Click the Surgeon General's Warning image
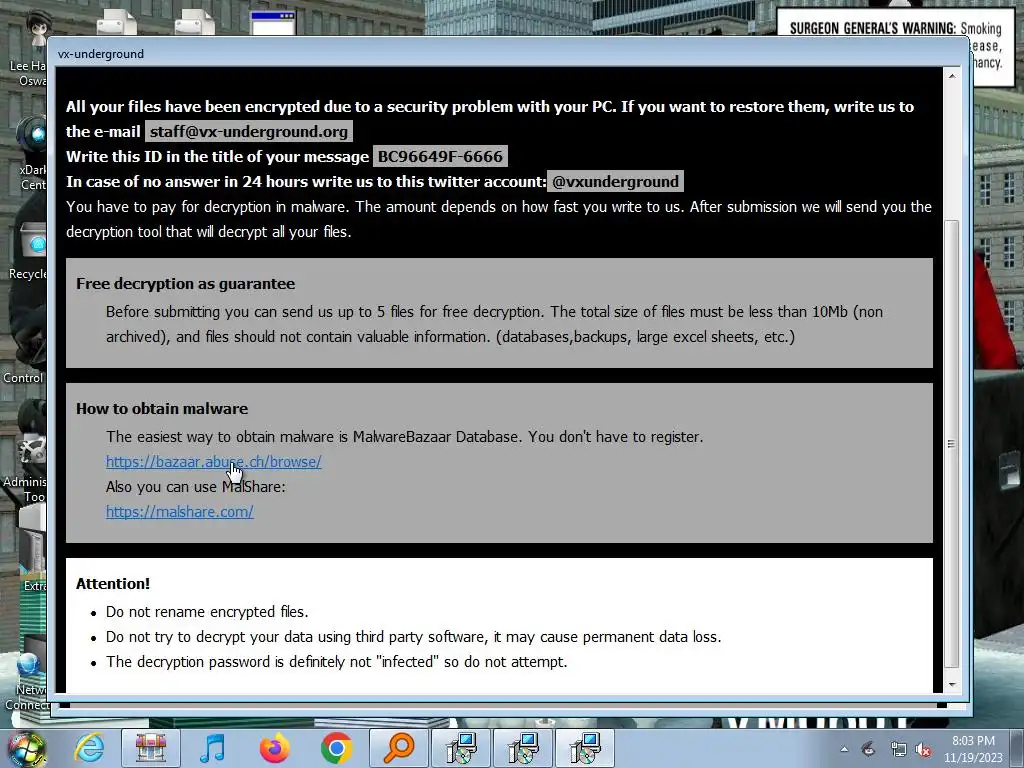This screenshot has width=1024, height=768. pyautogui.click(x=895, y=29)
